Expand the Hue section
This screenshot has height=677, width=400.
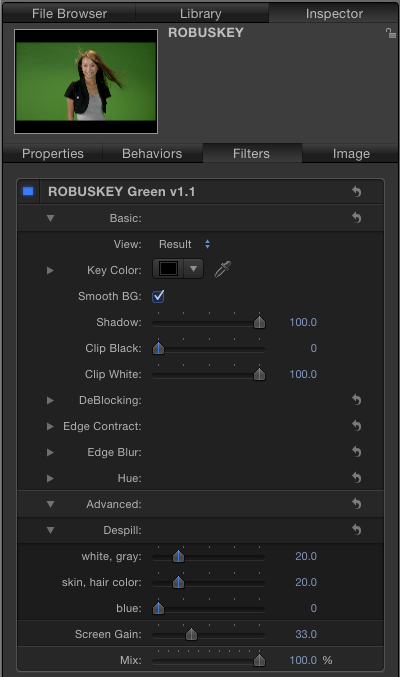(50, 478)
